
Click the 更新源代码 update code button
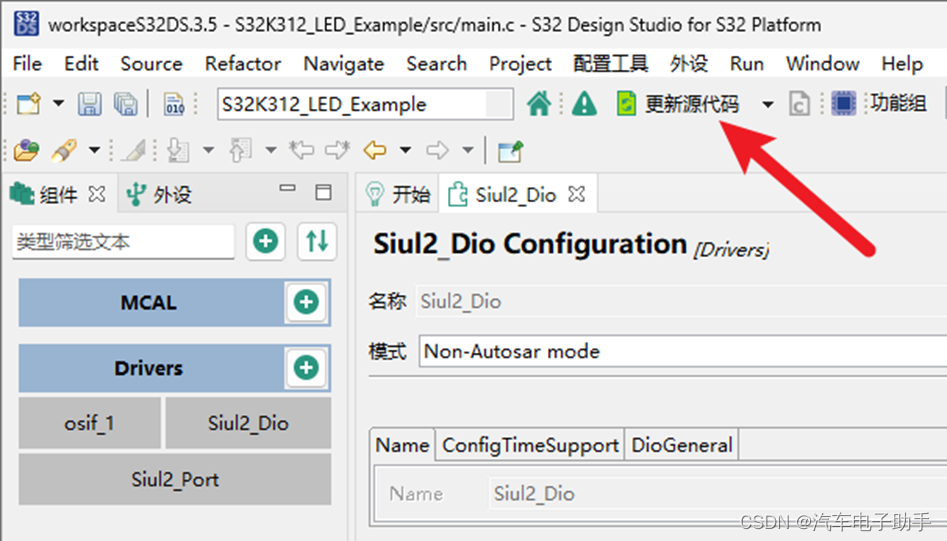coord(678,104)
